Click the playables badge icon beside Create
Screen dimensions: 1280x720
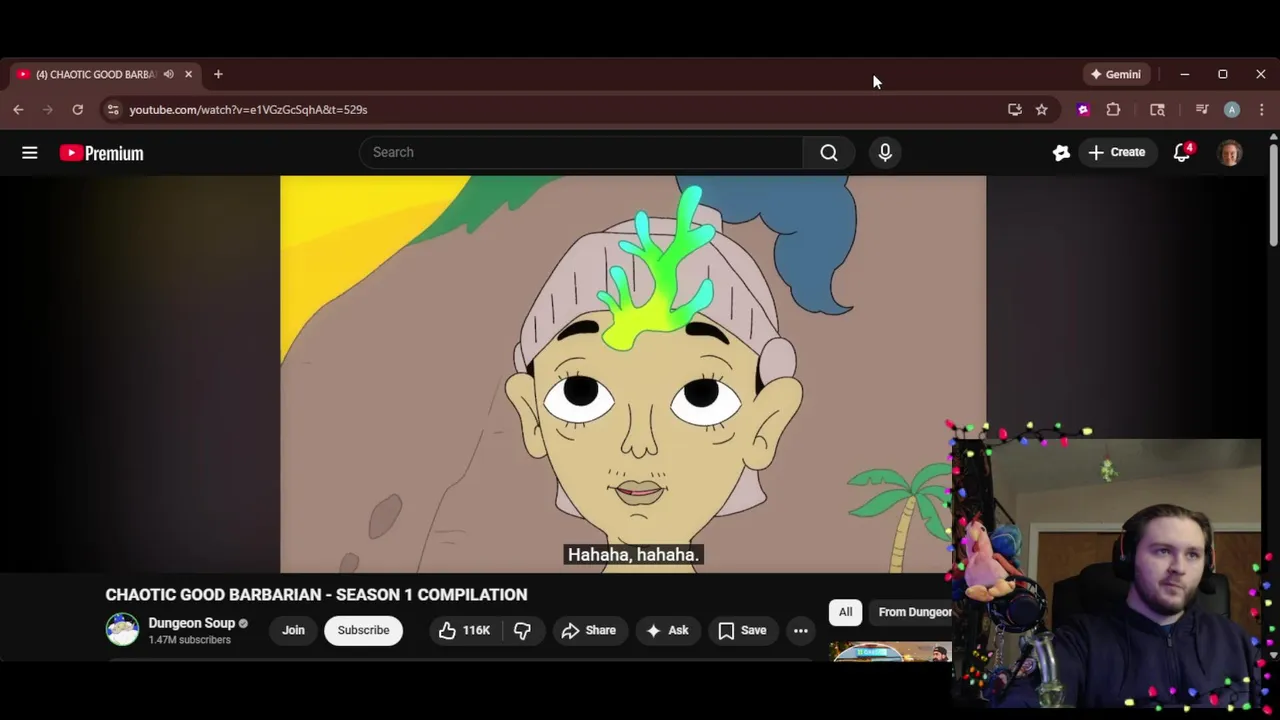tap(1061, 152)
